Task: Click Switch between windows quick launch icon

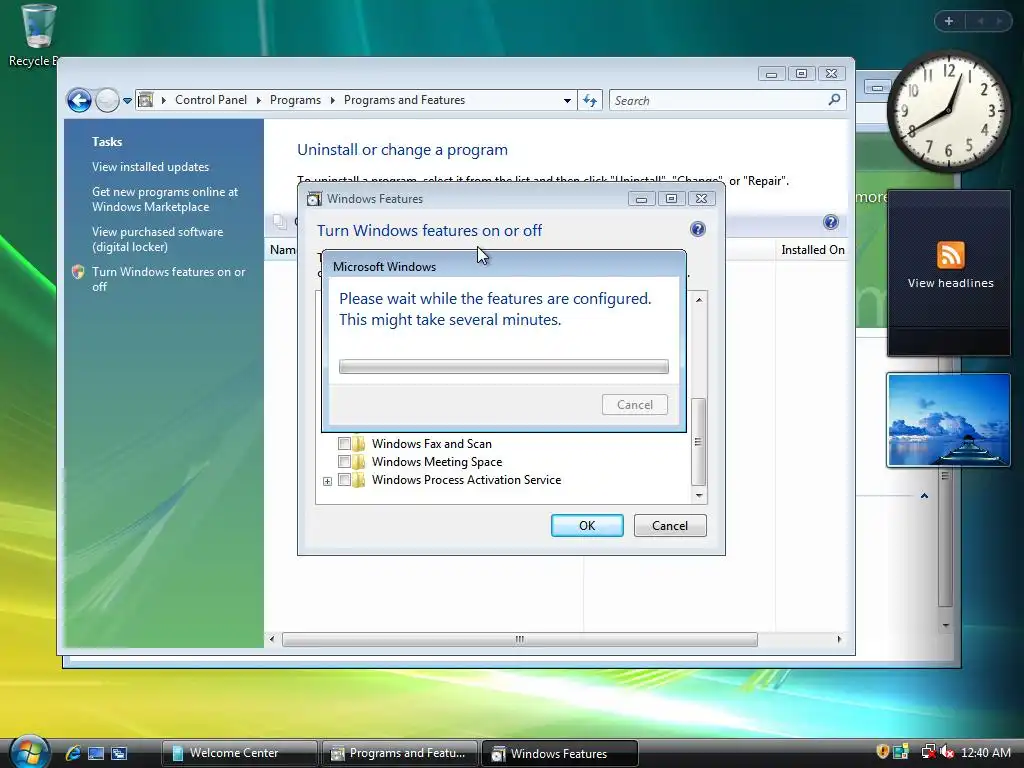Action: pyautogui.click(x=119, y=753)
